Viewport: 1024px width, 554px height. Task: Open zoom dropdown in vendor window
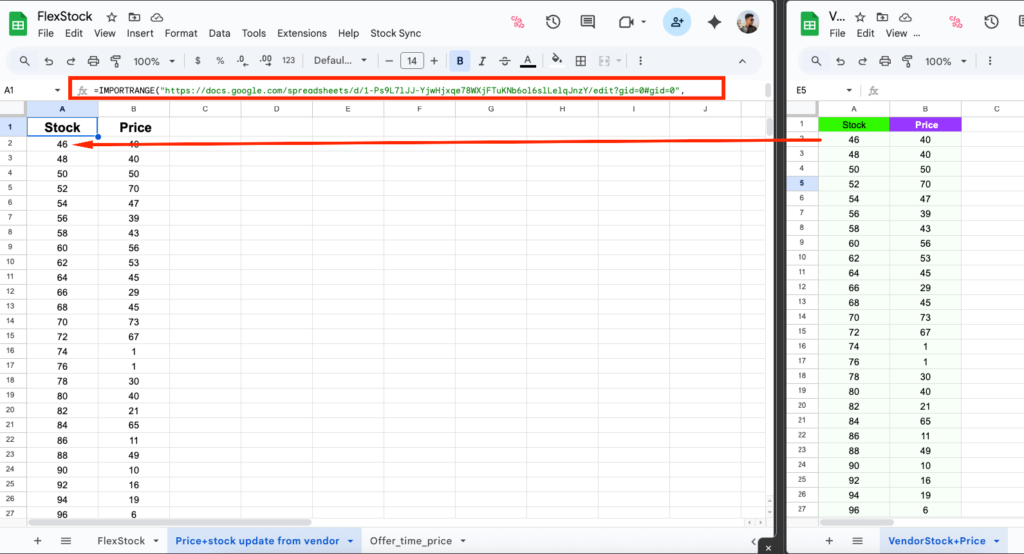tap(946, 61)
